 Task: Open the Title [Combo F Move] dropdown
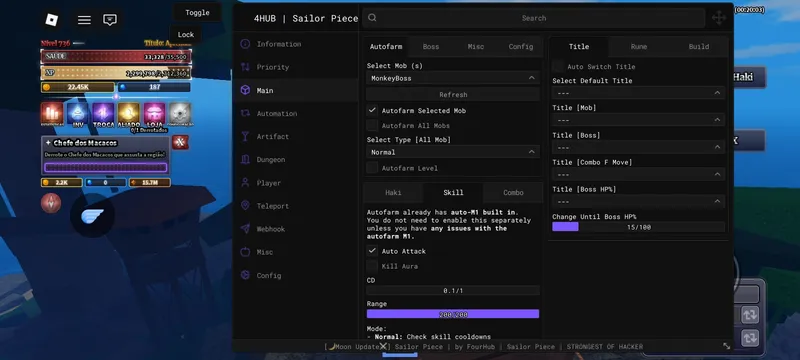638,174
